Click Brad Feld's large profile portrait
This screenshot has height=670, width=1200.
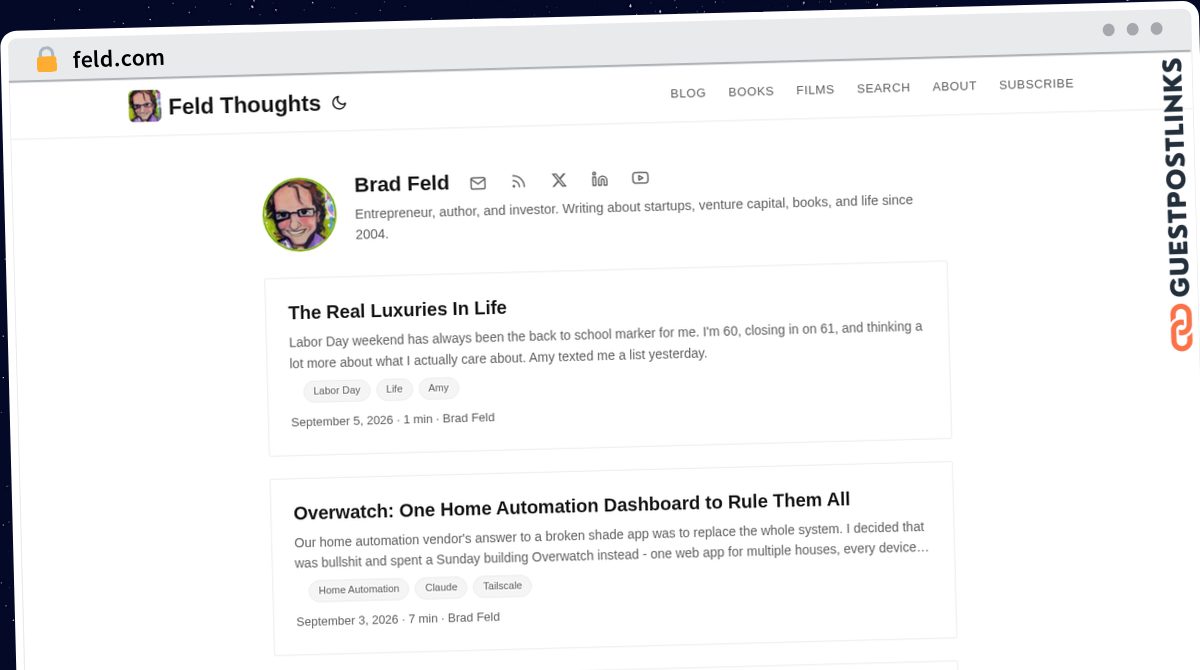299,215
